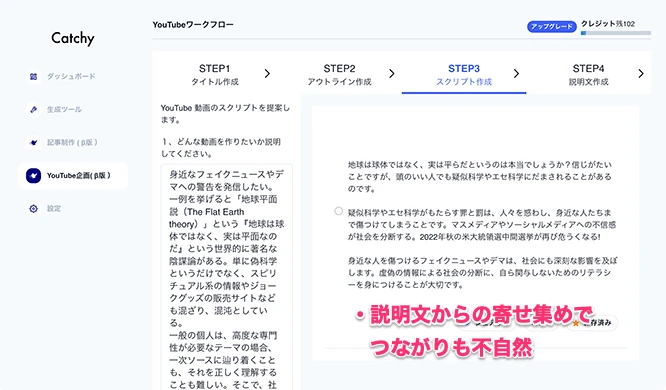Viewport: 666px width, 390px height.
Task: Select the STEP3 スクリプト作成 tab
Action: [464, 74]
